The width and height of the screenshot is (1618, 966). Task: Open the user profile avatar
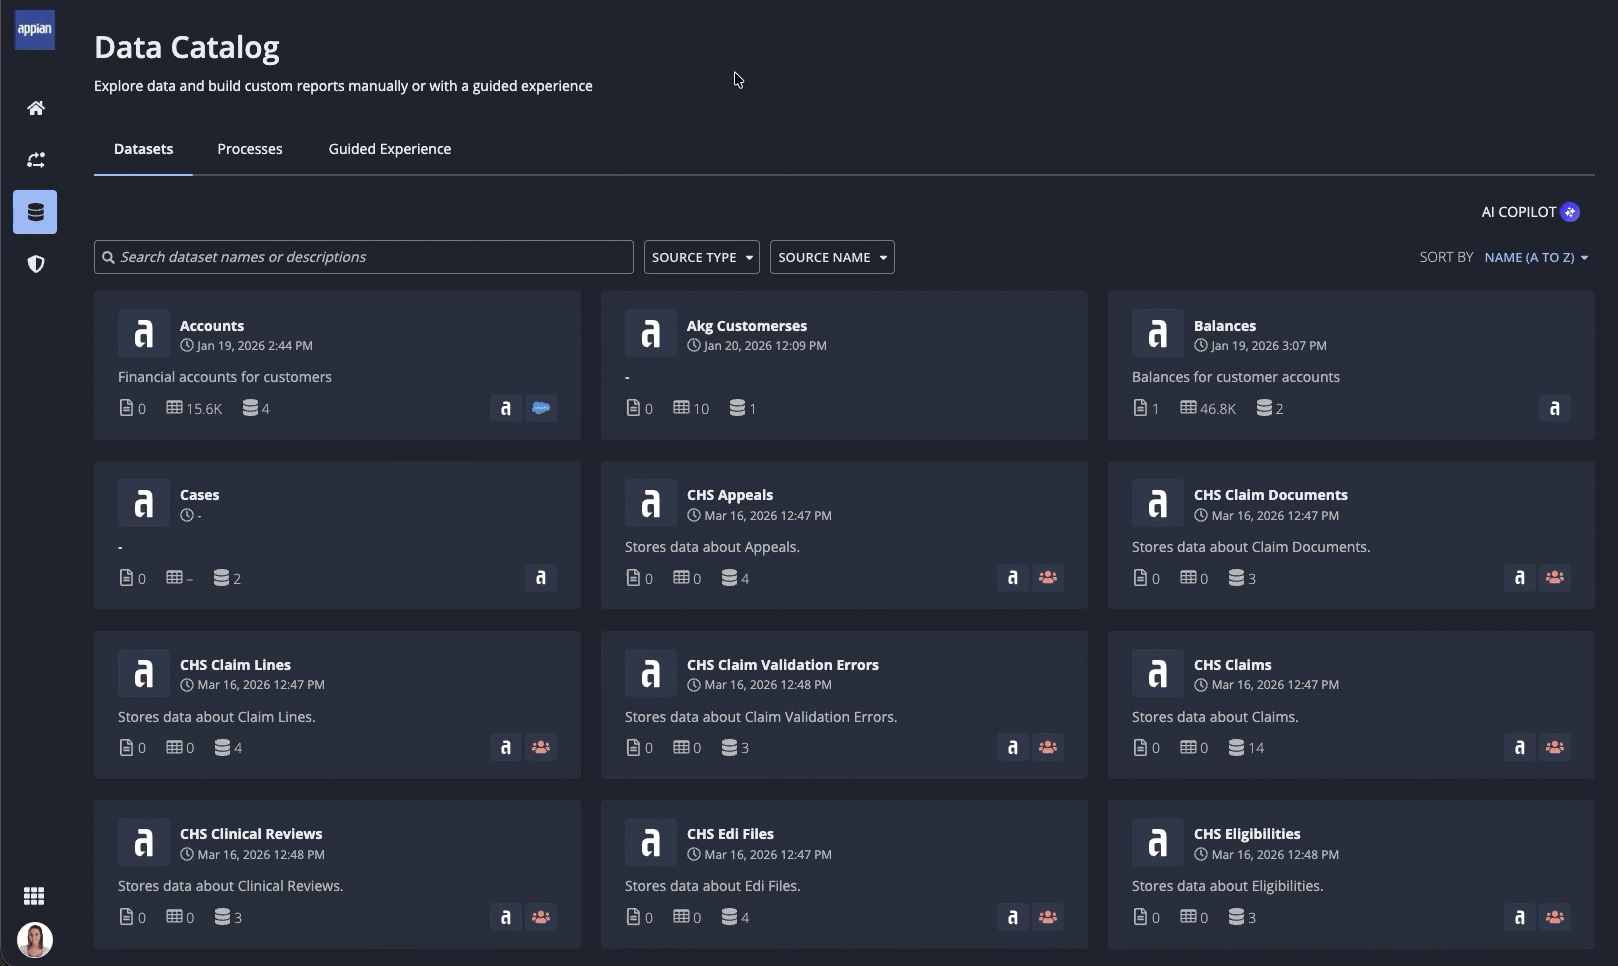point(35,940)
